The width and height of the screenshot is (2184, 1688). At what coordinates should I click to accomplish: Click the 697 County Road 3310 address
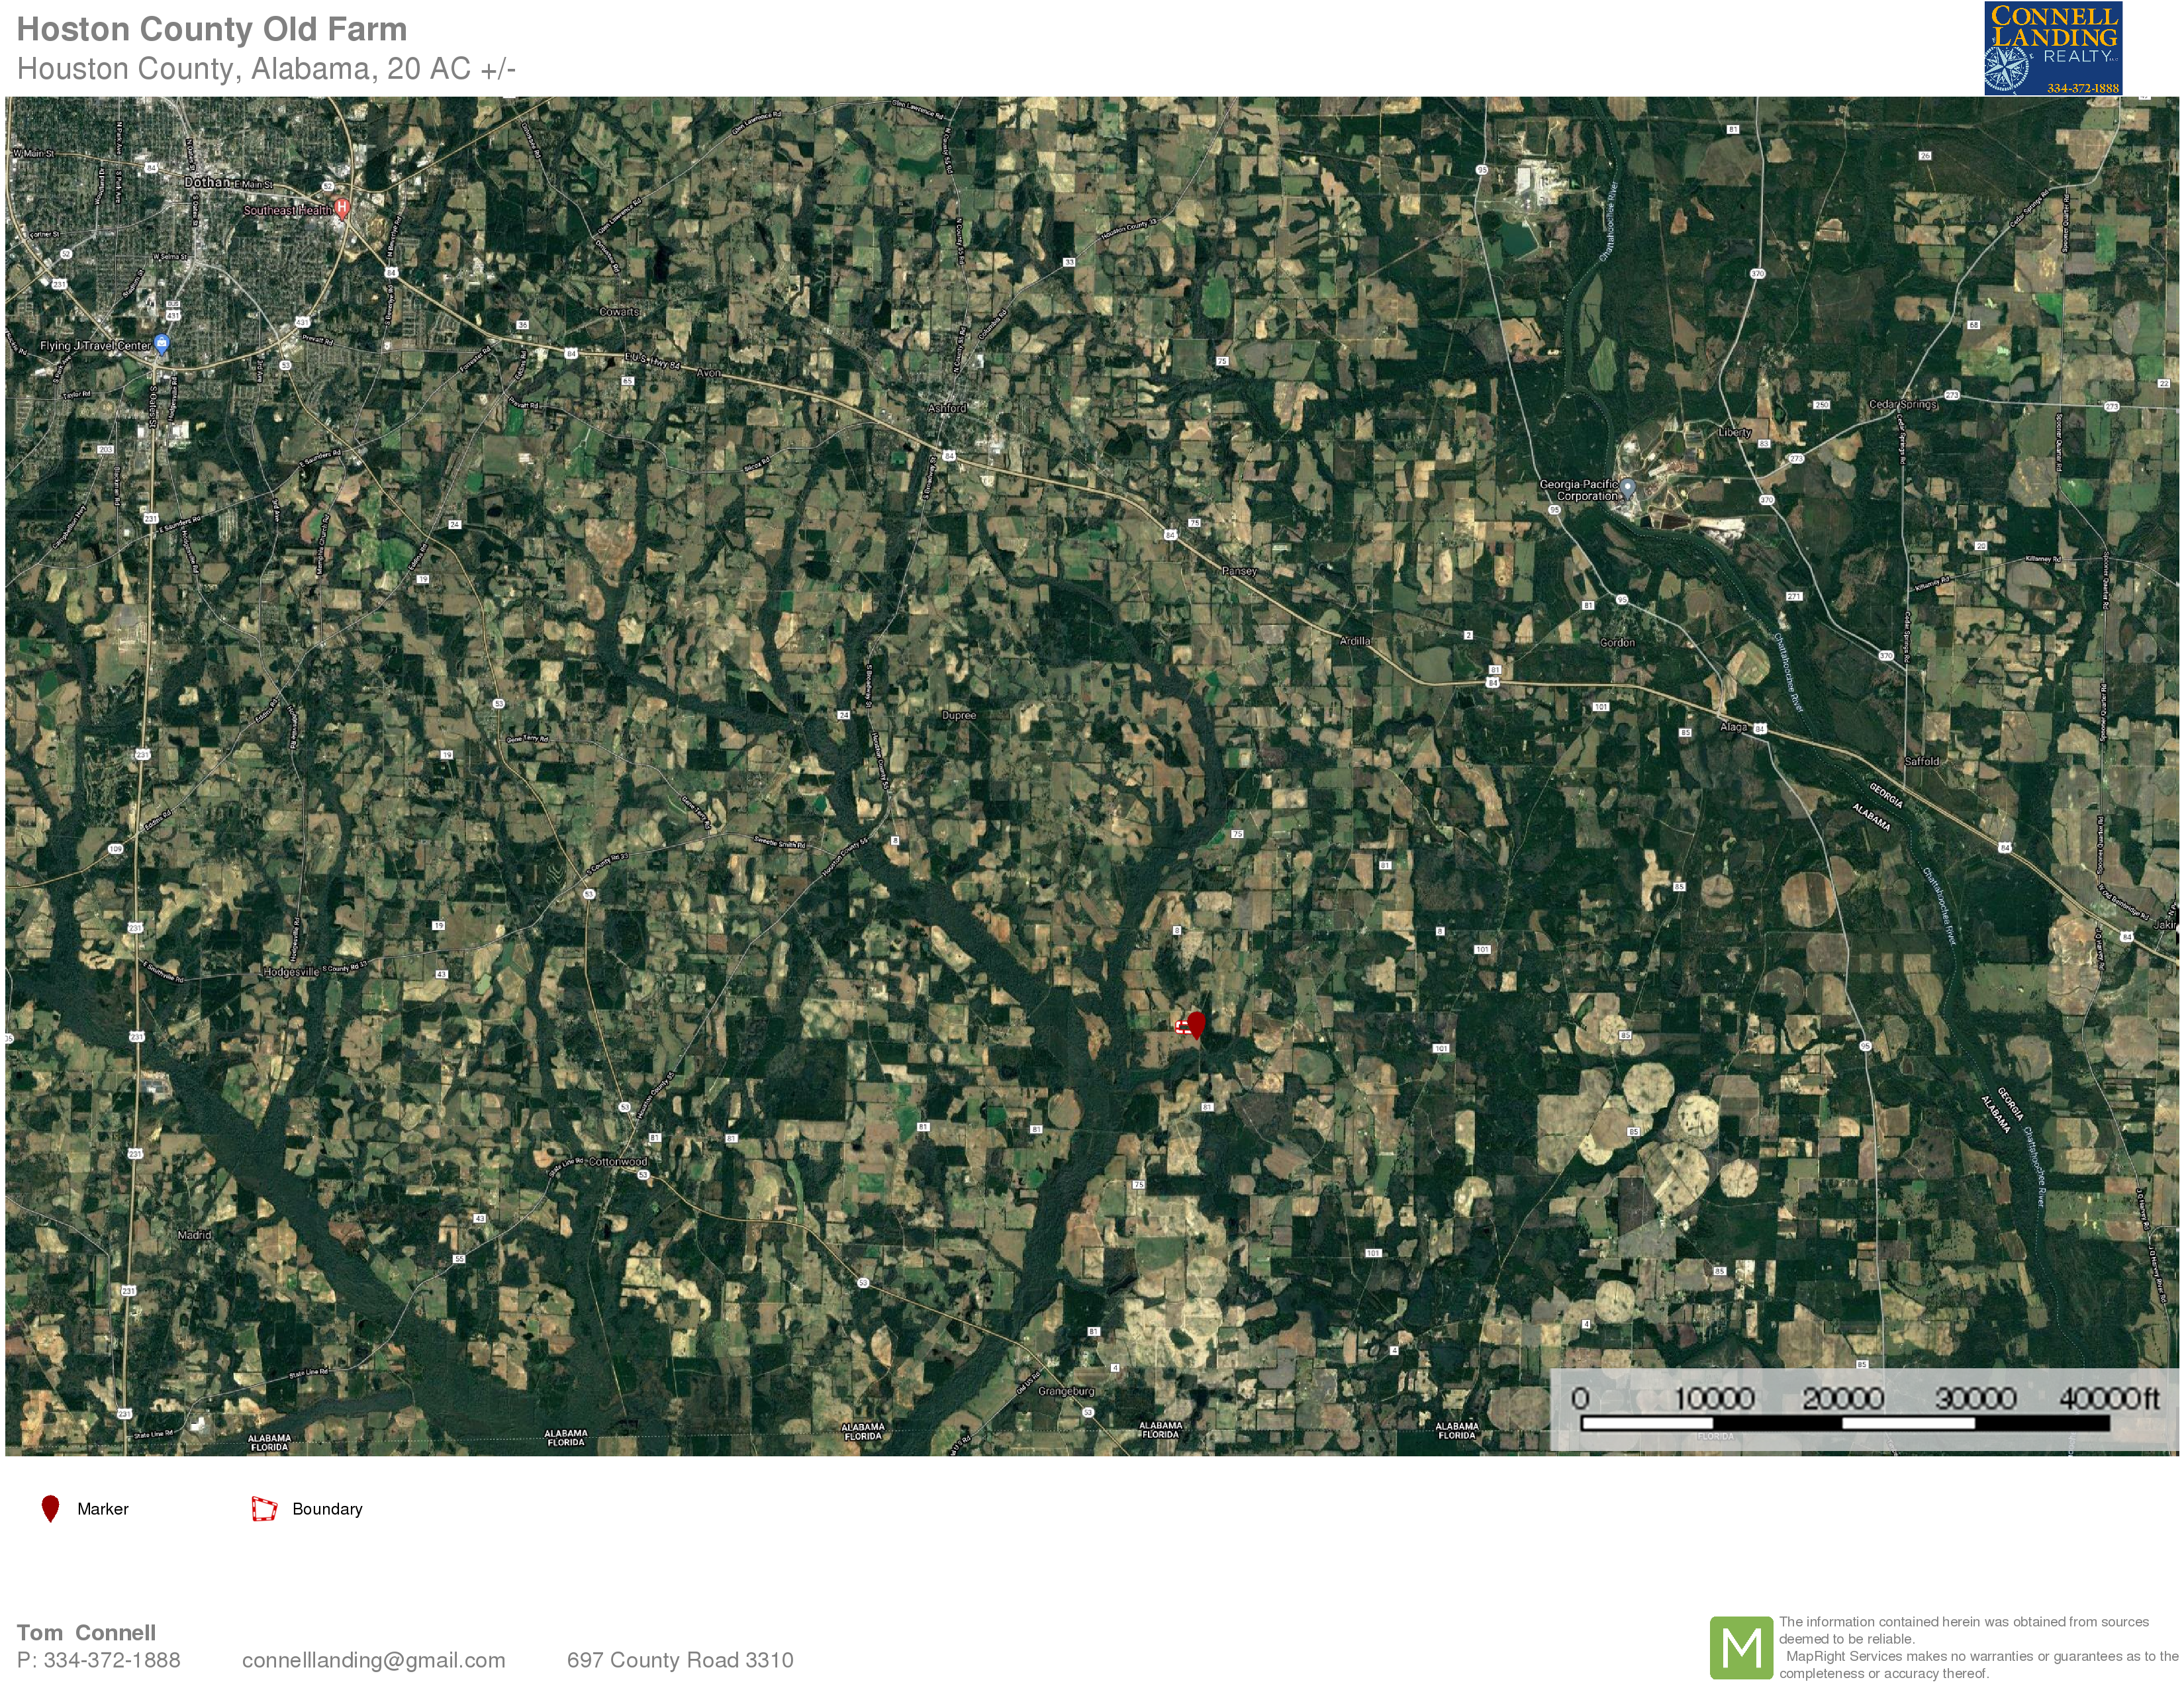(x=680, y=1660)
